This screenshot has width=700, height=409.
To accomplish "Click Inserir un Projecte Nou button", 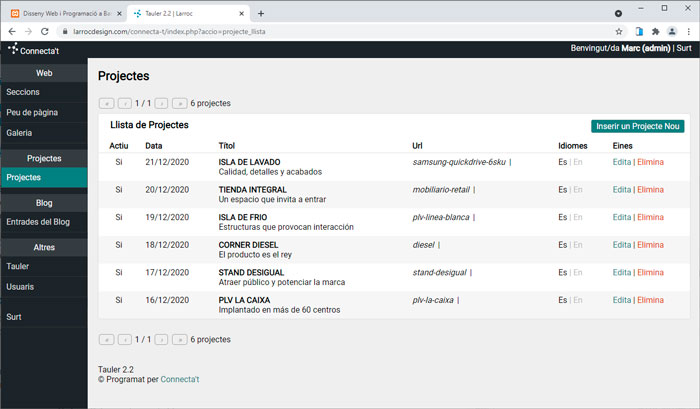I will click(x=638, y=126).
